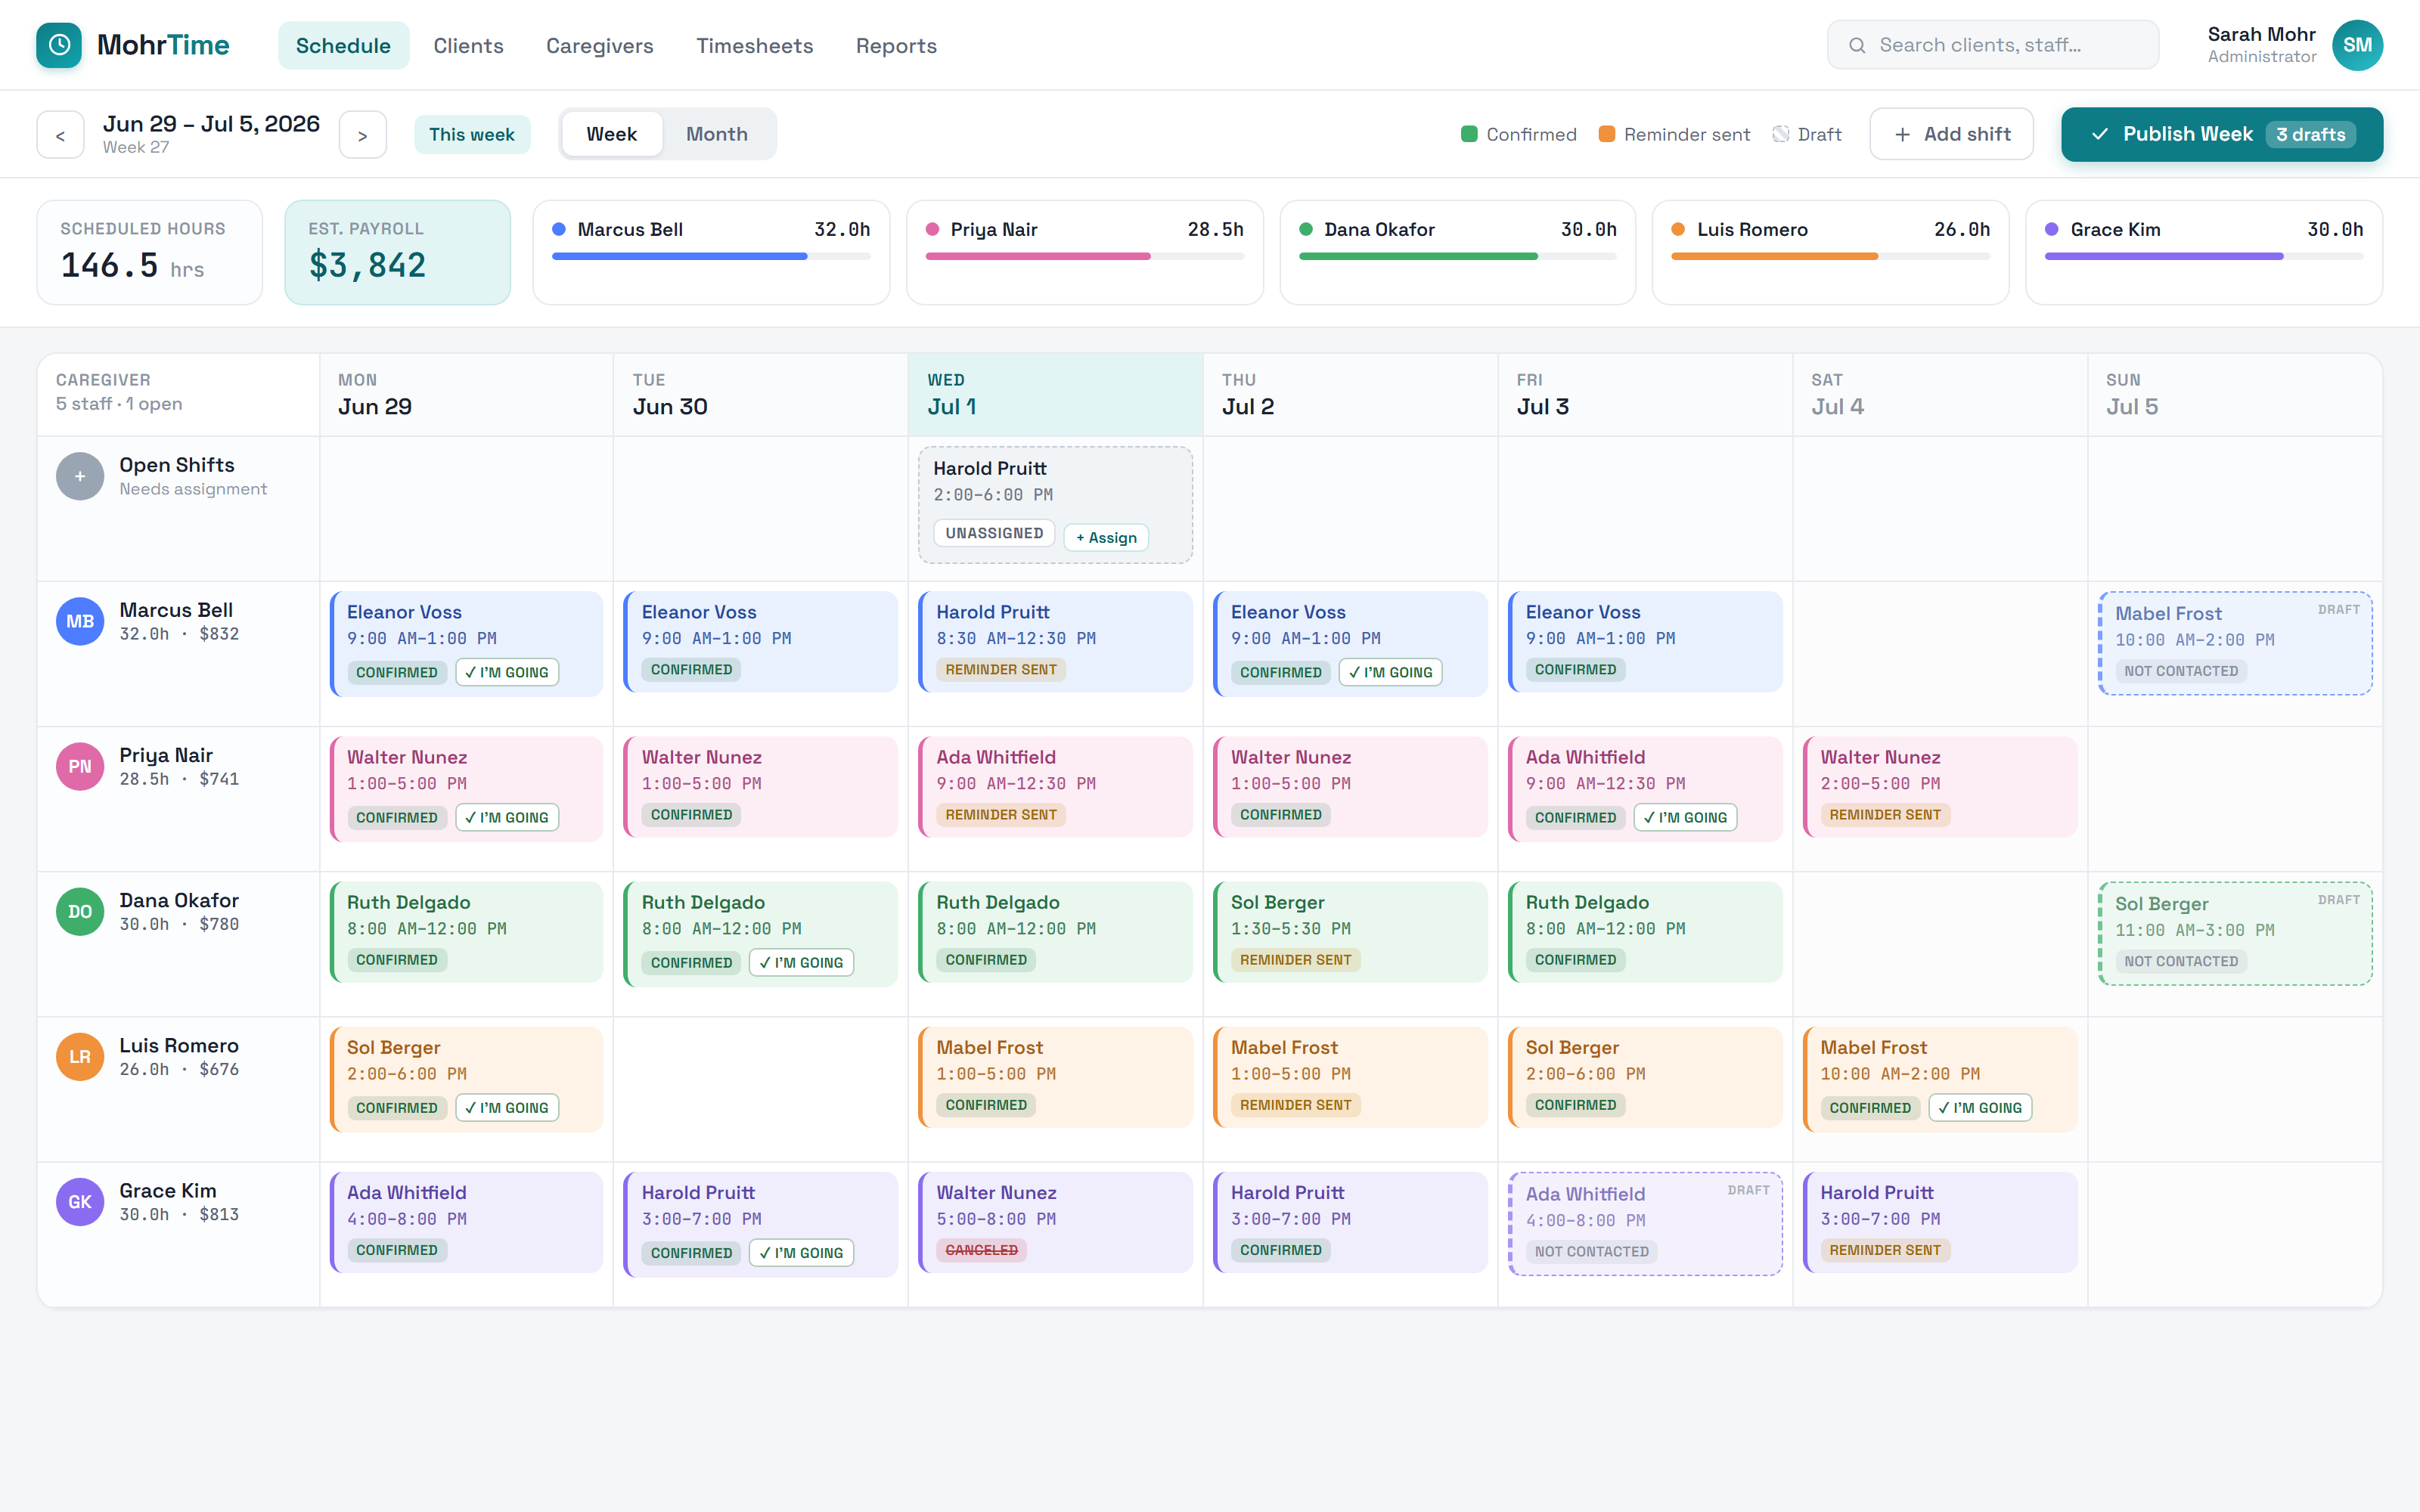Screen dimensions: 2420x1512
Task: Open Marcus Bell's hours summary card
Action: pyautogui.click(x=711, y=252)
